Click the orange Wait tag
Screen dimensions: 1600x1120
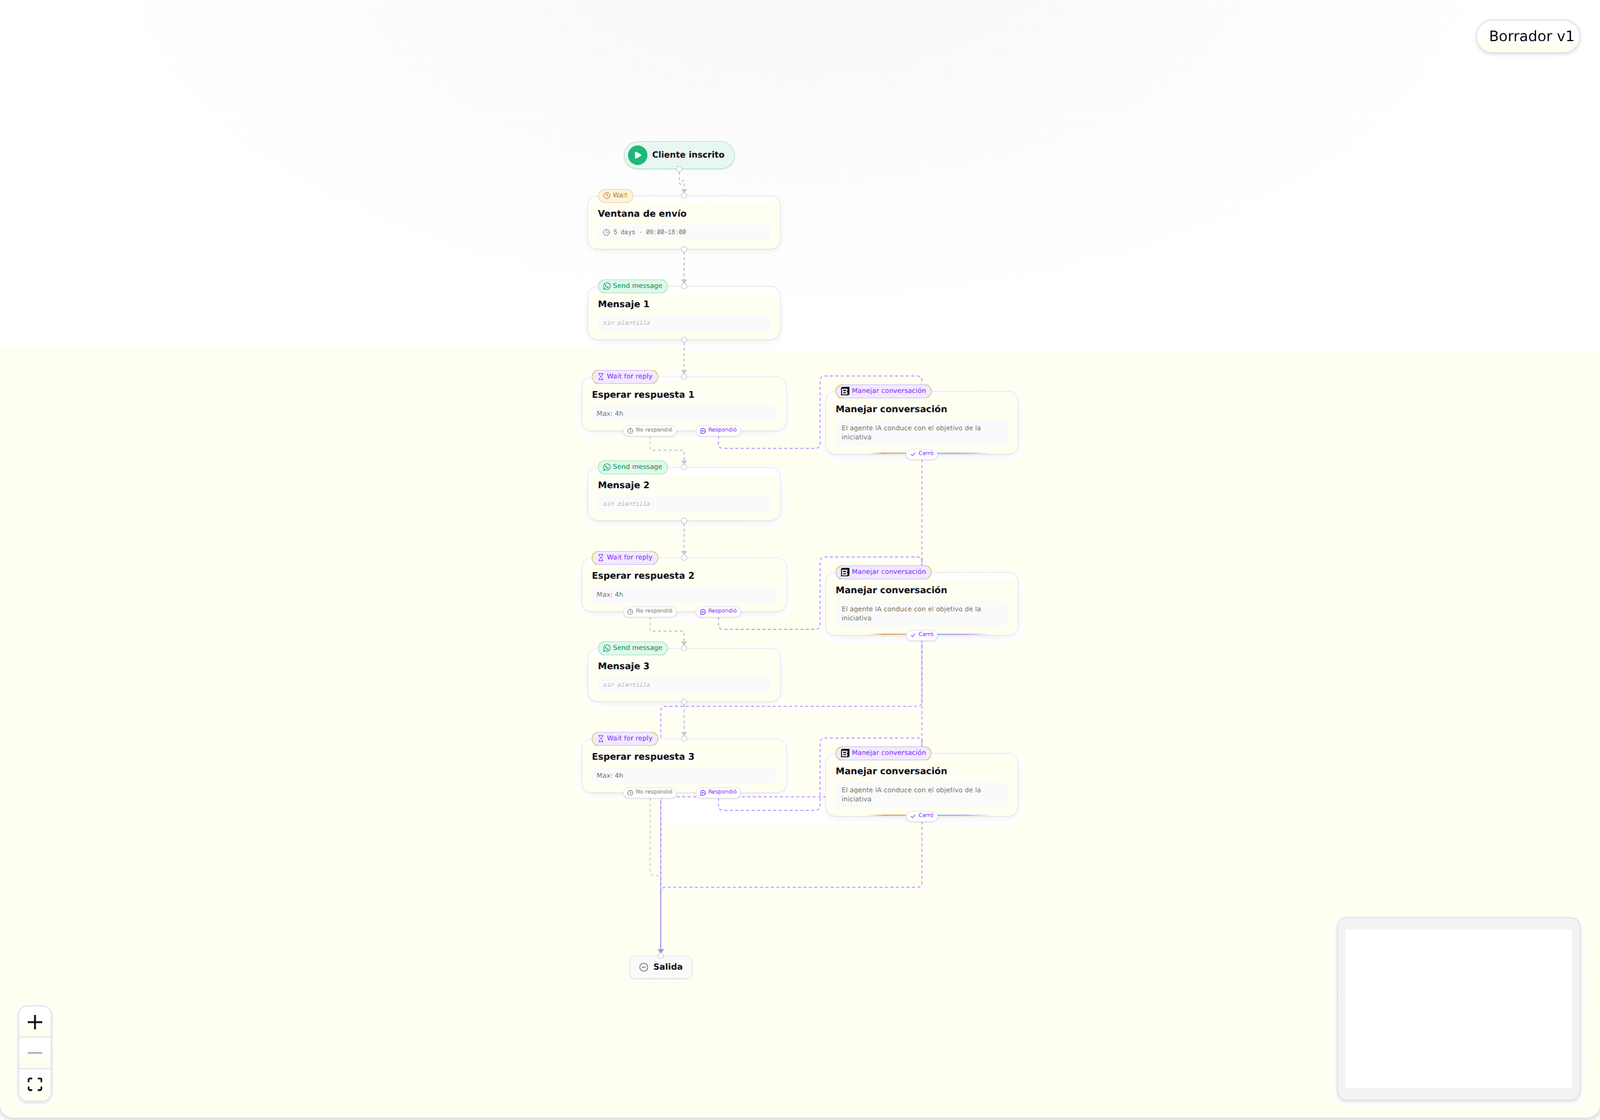tap(615, 195)
